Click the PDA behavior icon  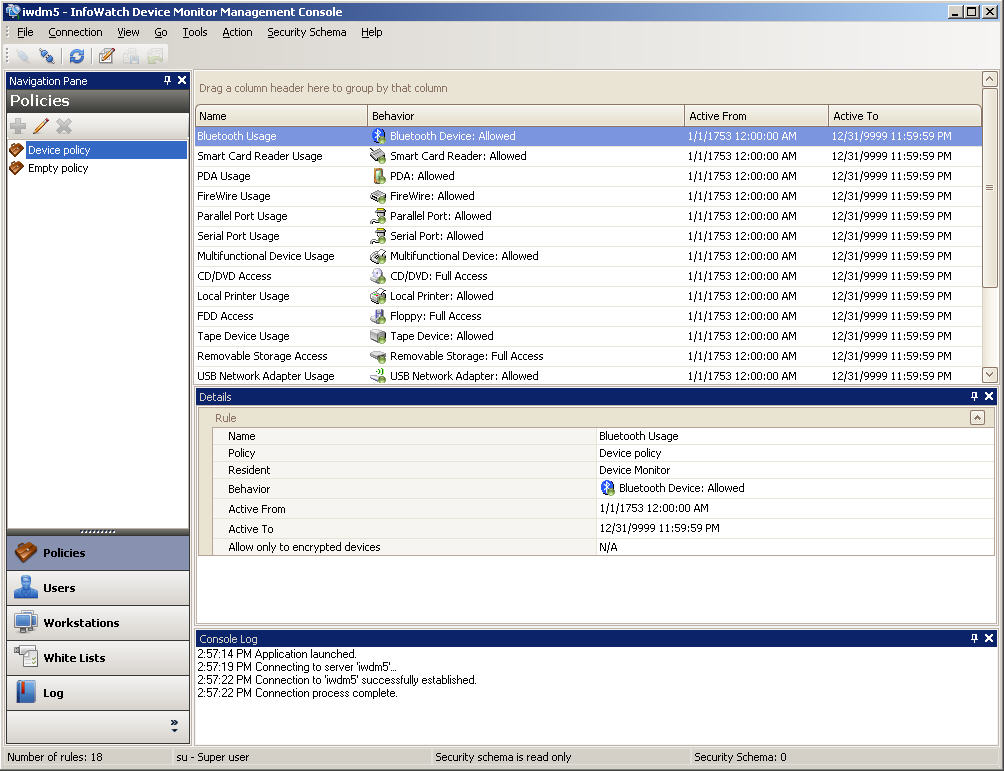378,175
